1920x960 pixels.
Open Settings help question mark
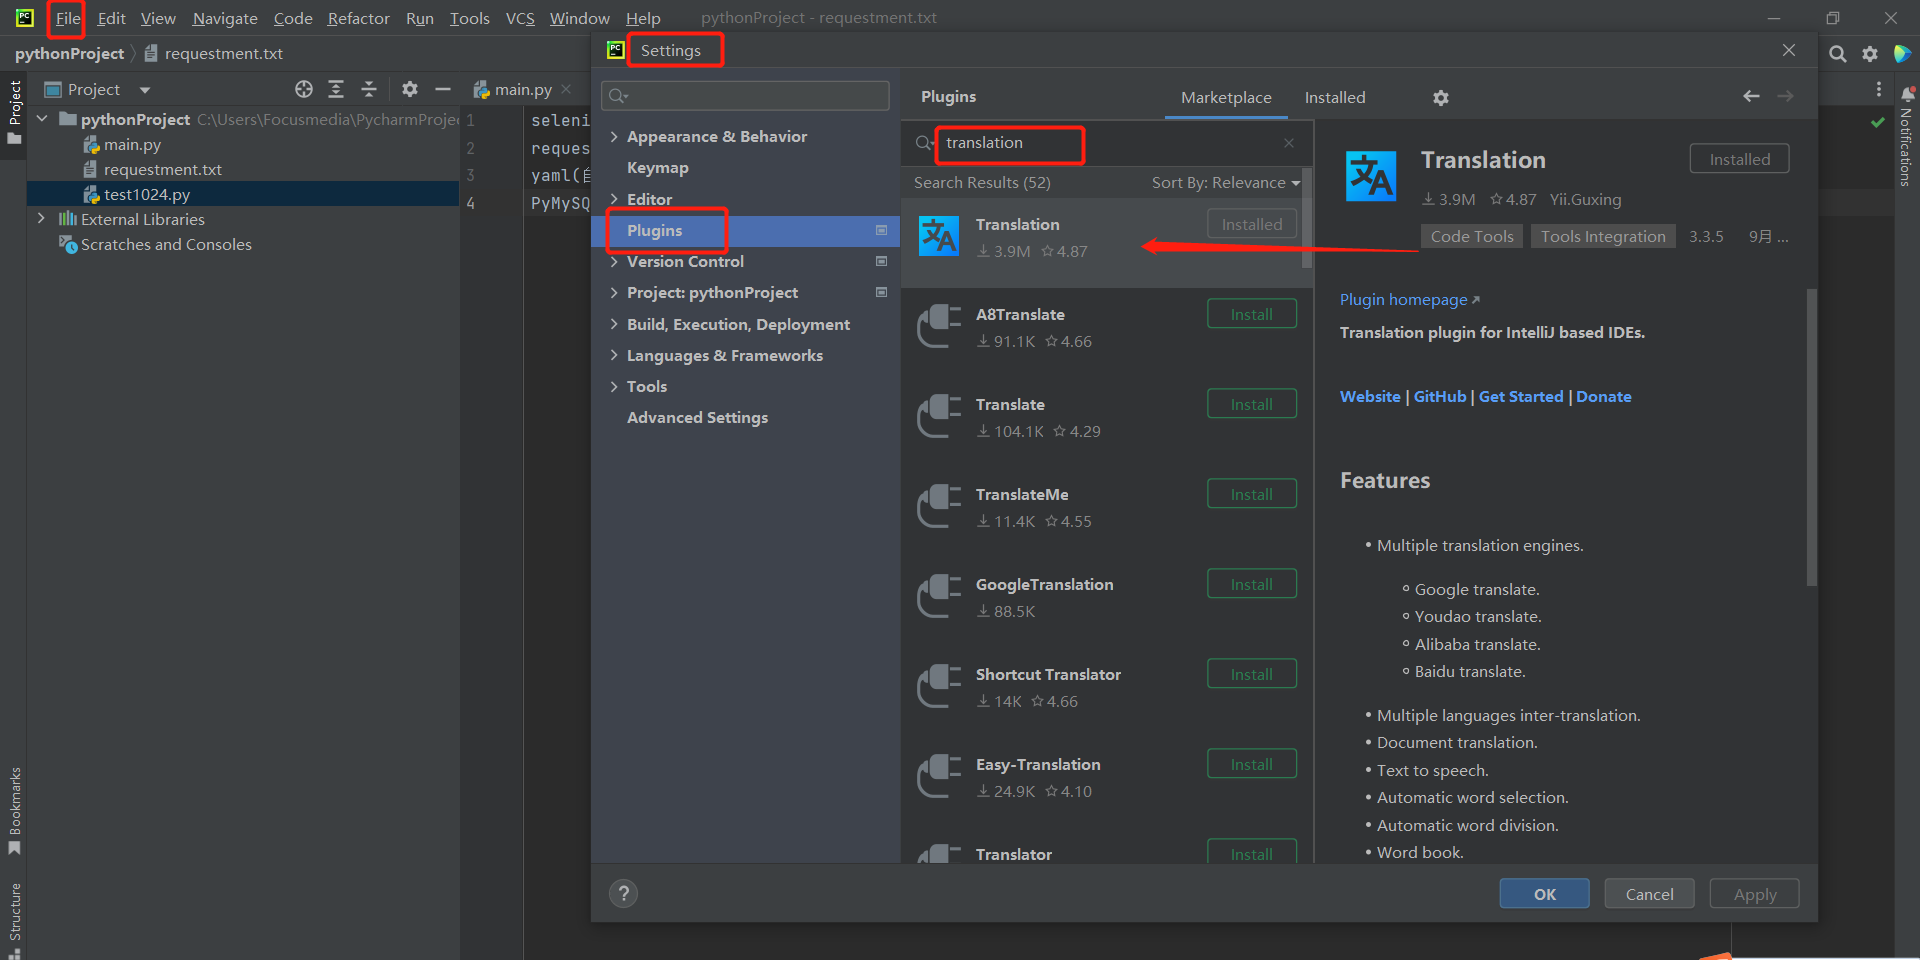point(624,893)
